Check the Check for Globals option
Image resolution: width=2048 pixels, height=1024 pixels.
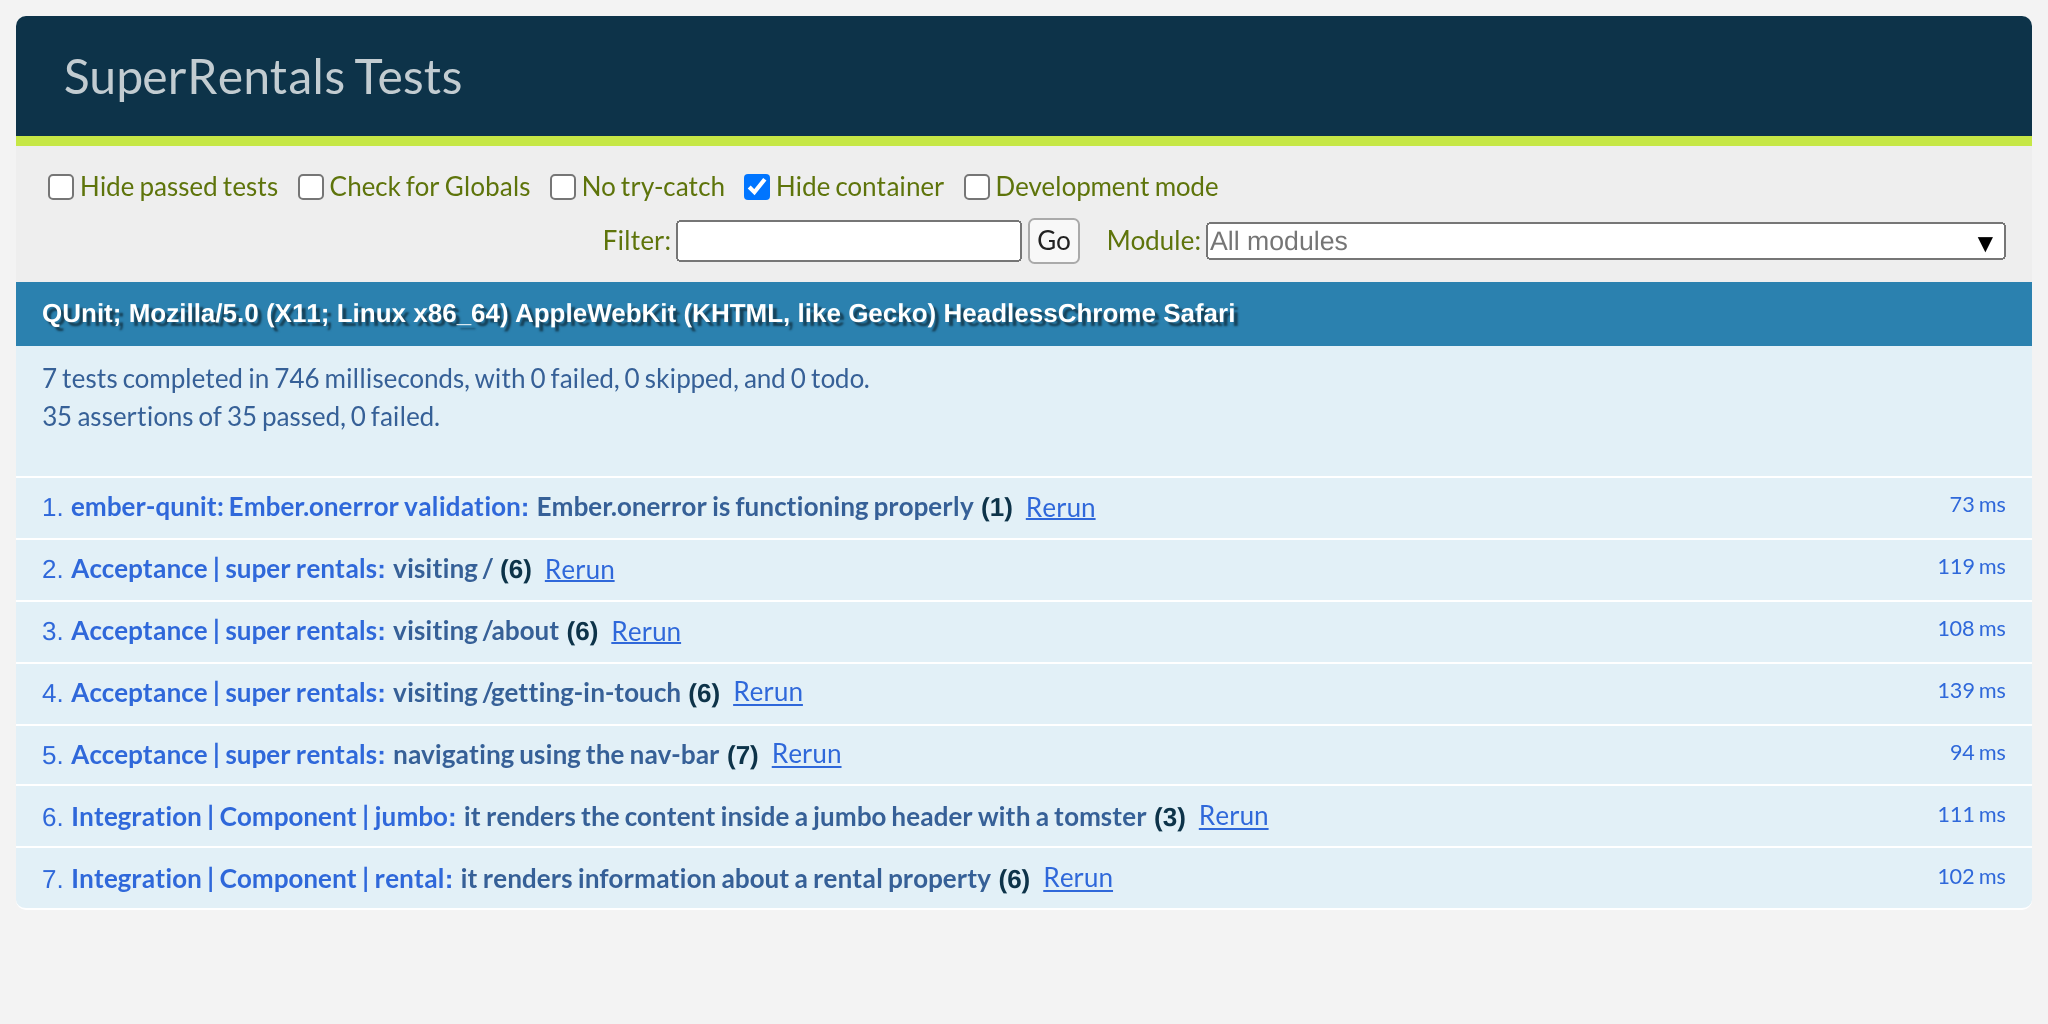click(x=311, y=187)
